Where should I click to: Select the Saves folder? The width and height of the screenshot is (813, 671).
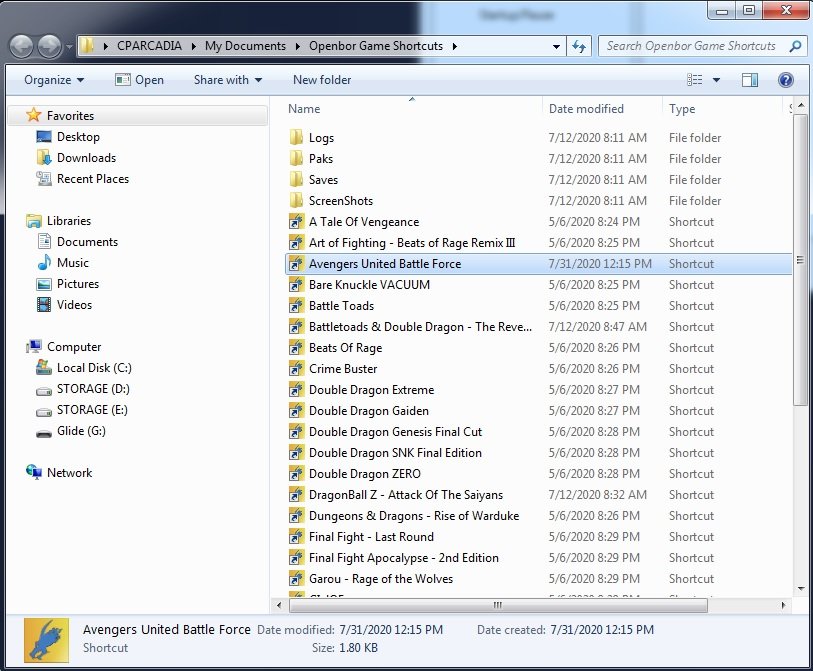coord(538,179)
